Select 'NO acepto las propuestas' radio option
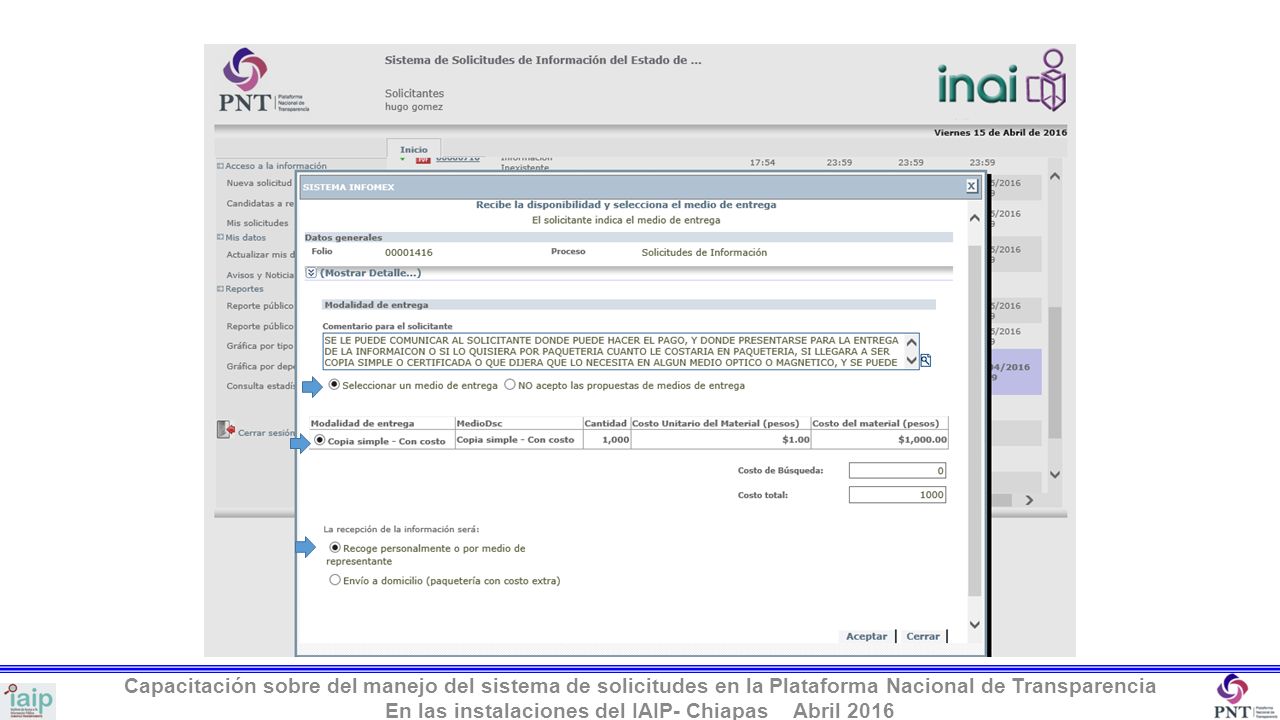 (x=510, y=385)
